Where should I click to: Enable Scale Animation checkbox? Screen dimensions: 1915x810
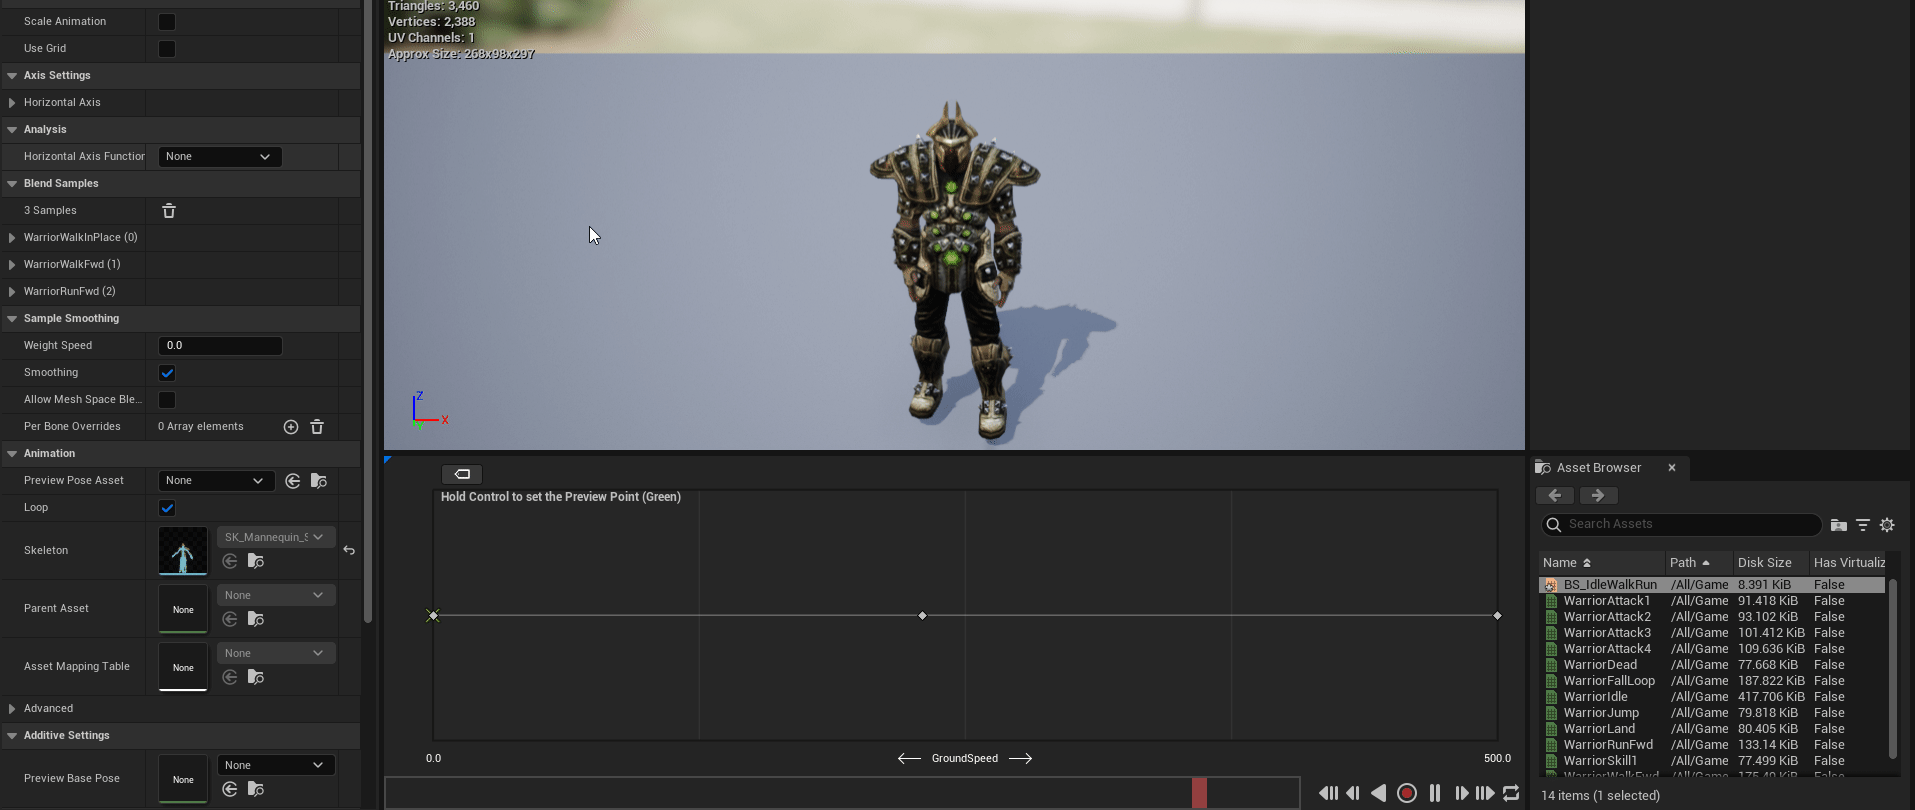(167, 22)
